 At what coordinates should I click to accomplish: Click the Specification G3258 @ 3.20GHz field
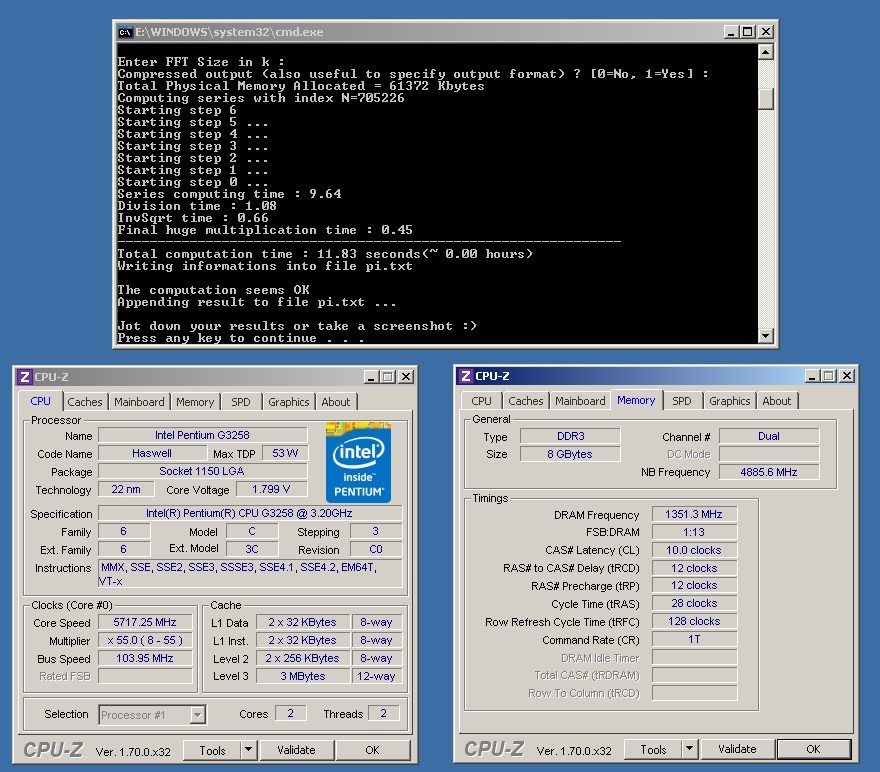click(250, 513)
